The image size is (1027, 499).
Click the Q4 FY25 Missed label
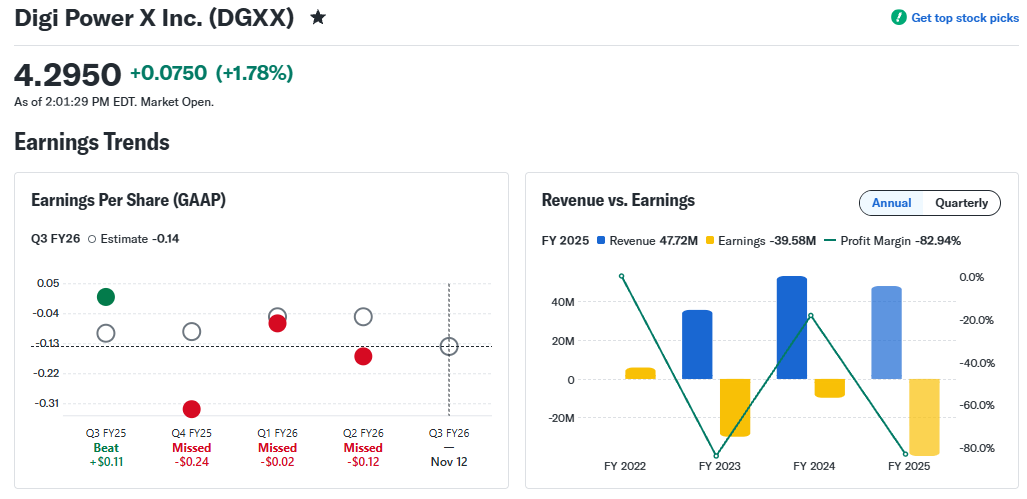point(191,448)
